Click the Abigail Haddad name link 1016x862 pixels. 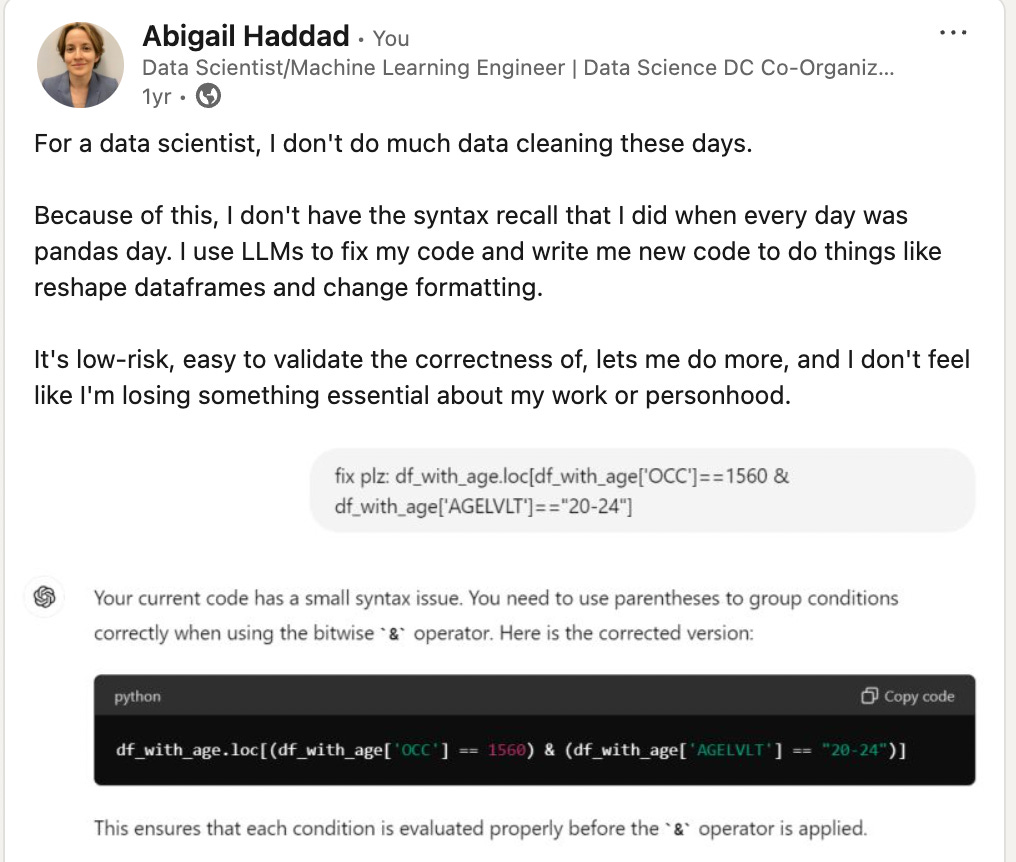pyautogui.click(x=246, y=37)
